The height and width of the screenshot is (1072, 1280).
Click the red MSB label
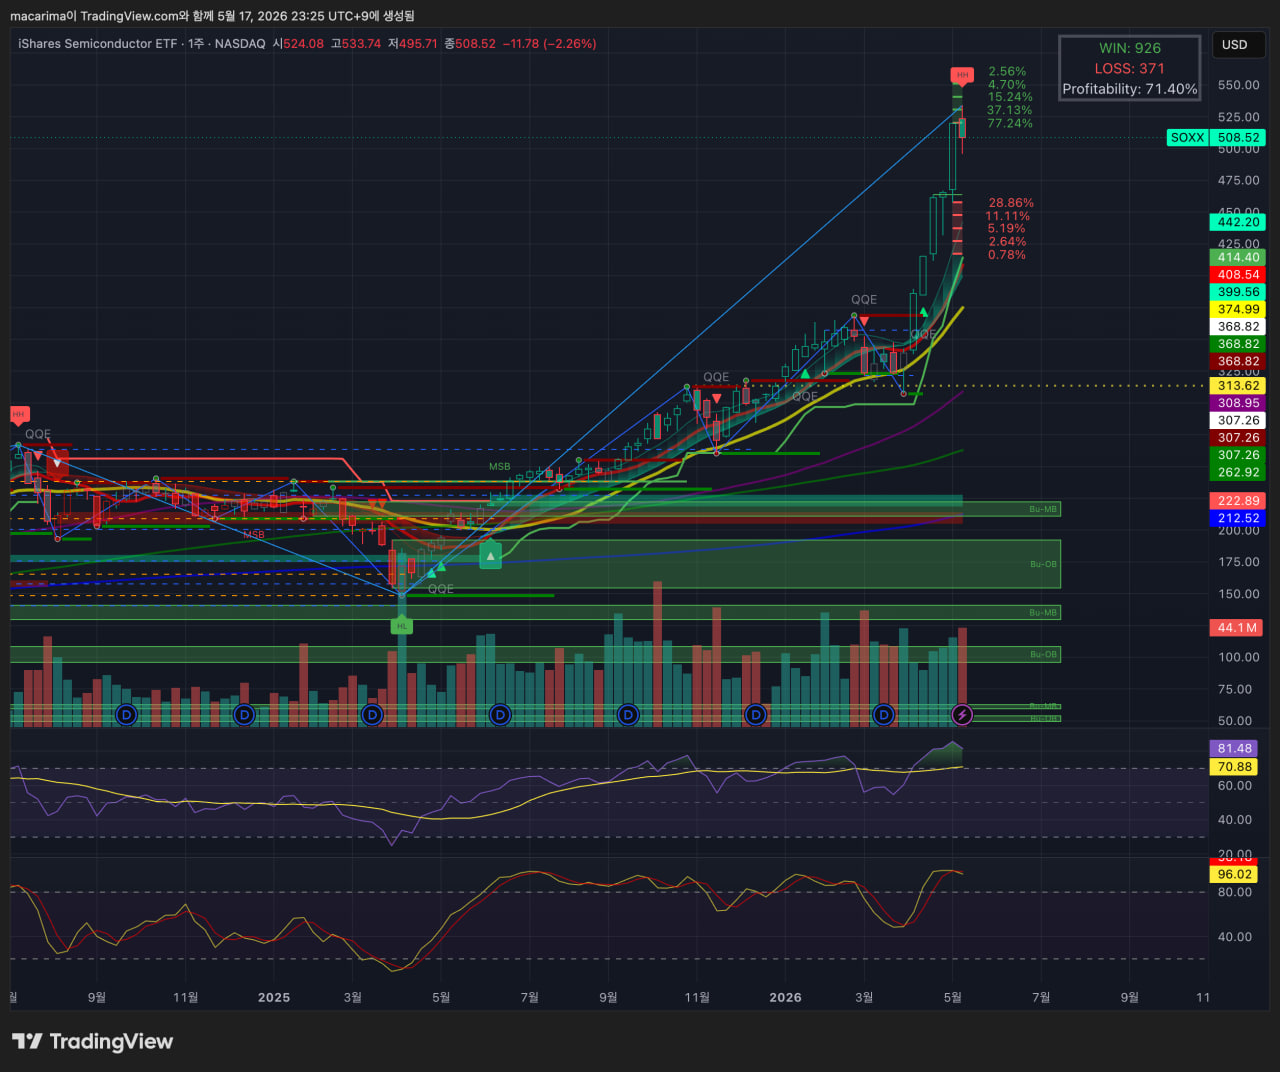click(x=254, y=535)
